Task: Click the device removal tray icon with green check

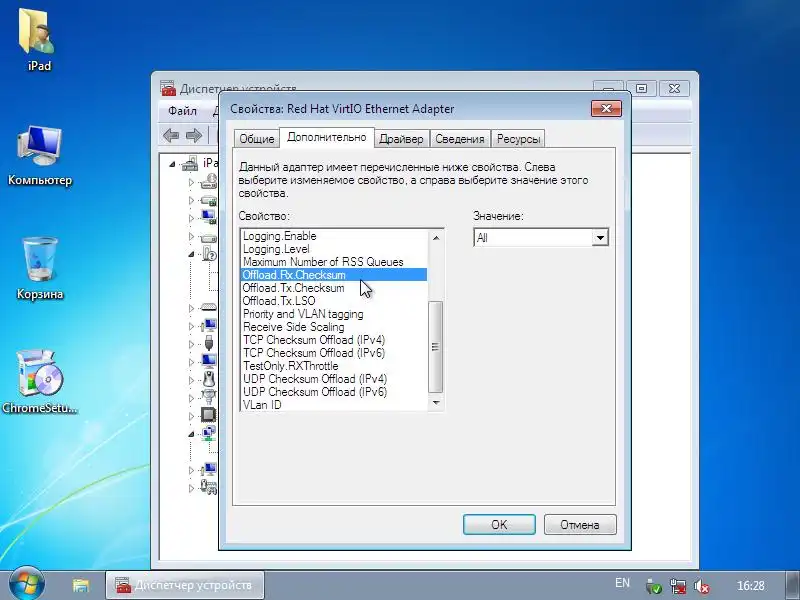Action: pyautogui.click(x=654, y=586)
